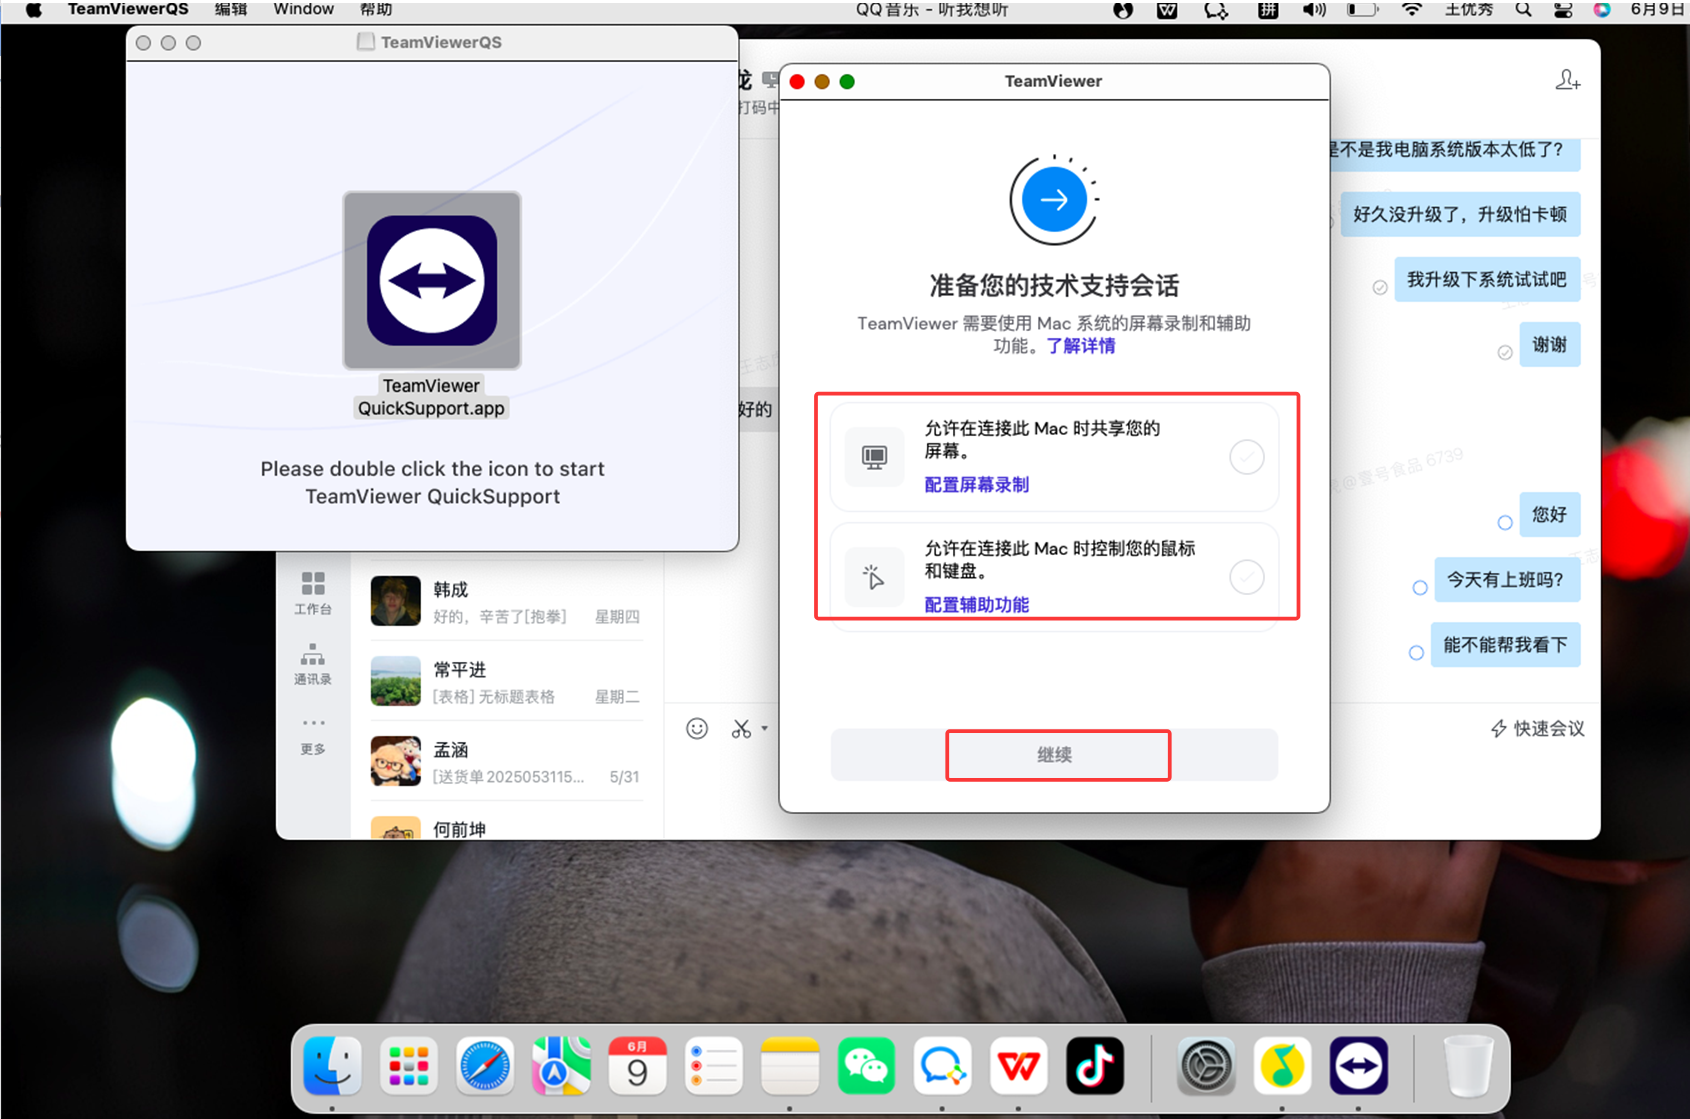Open the chat with 韩成
The image size is (1690, 1119).
[x=505, y=602]
